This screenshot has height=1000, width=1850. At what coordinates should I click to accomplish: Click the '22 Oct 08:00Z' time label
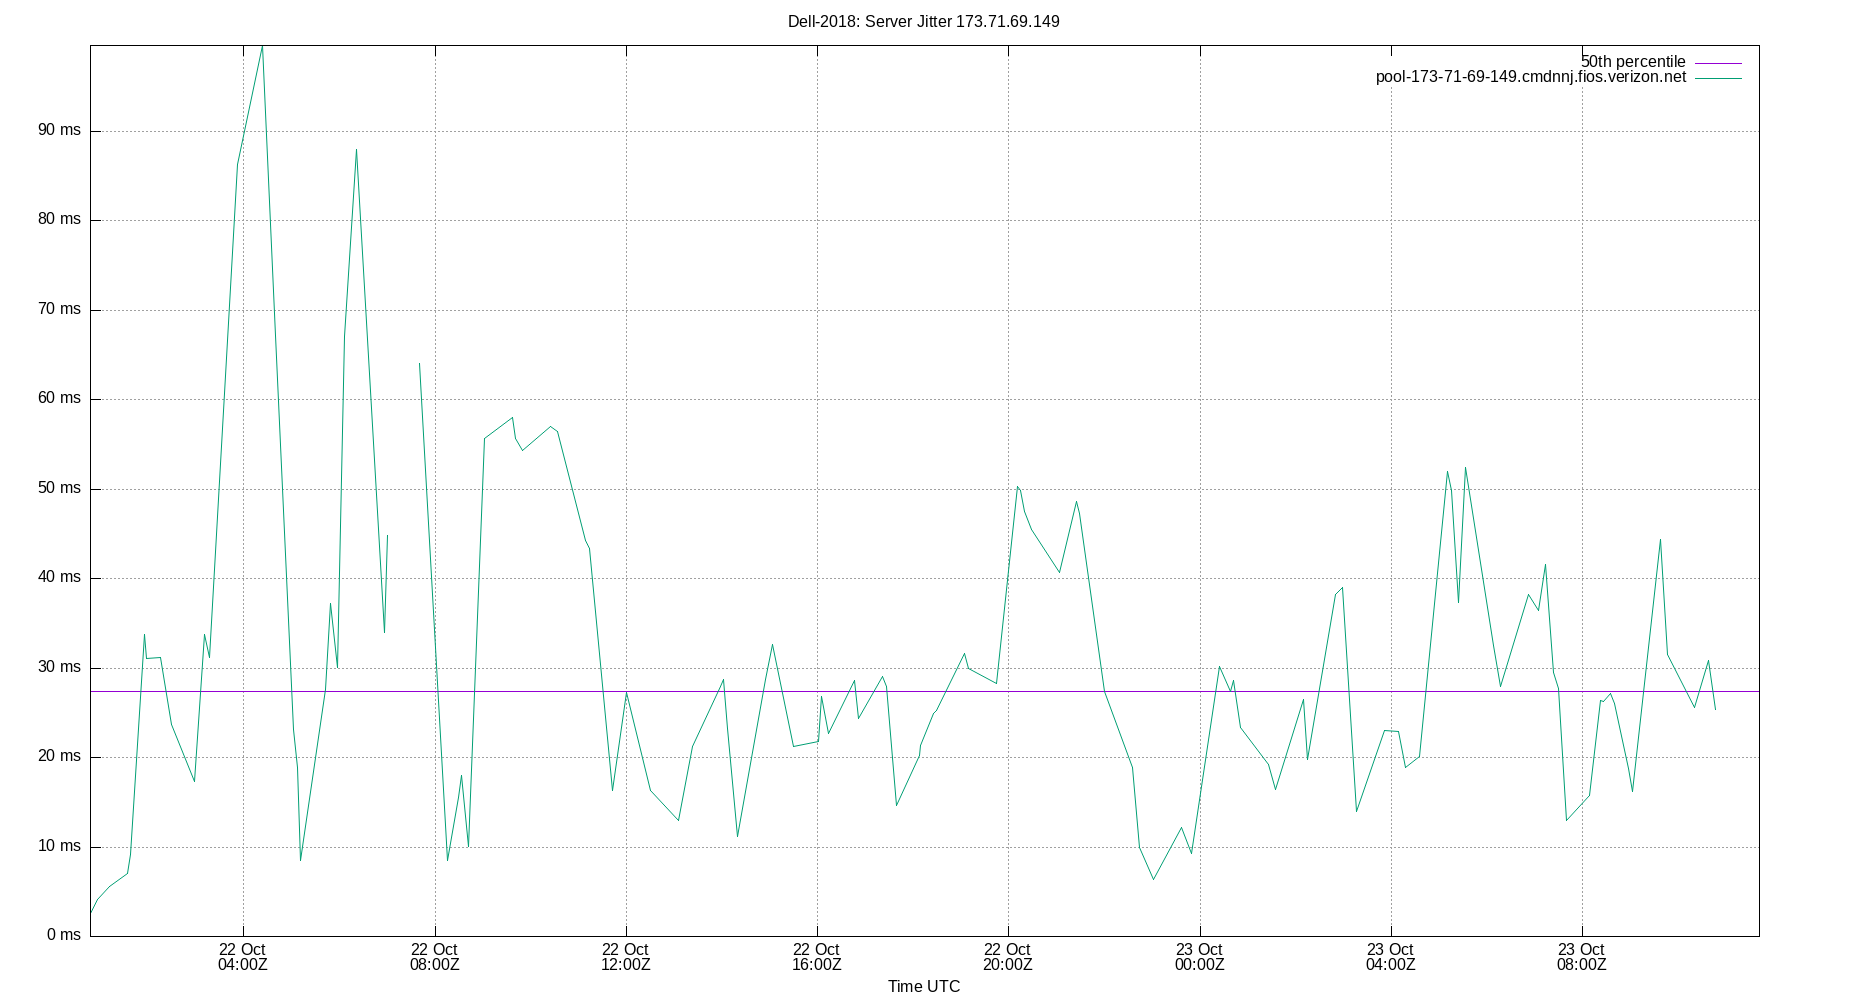pyautogui.click(x=434, y=957)
